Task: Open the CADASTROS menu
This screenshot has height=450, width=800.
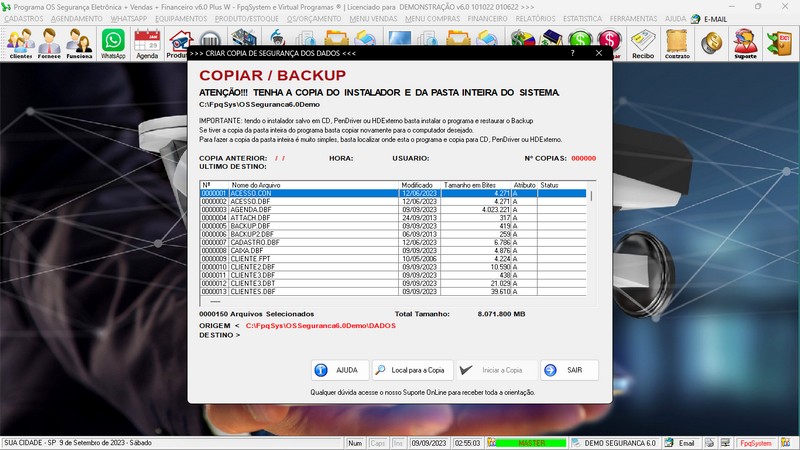Action: click(x=23, y=19)
